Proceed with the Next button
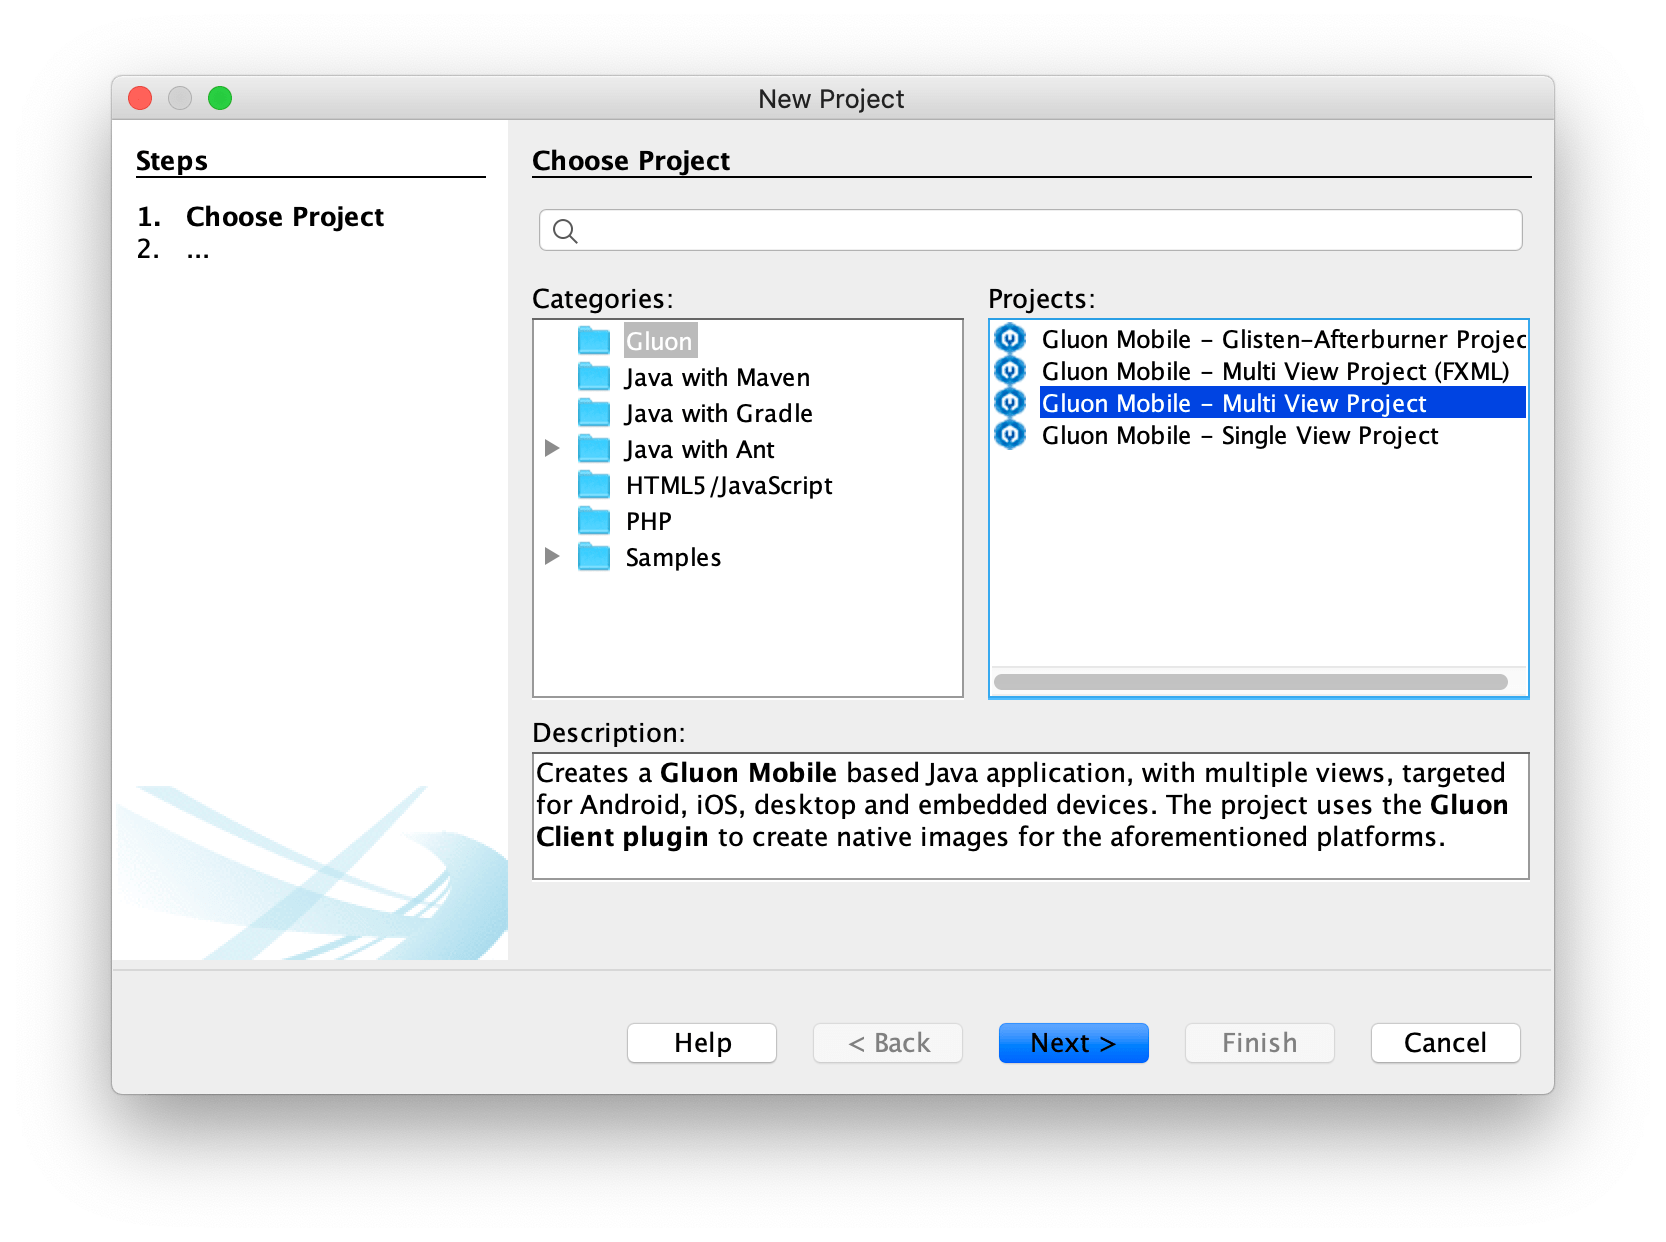 tap(1074, 1043)
